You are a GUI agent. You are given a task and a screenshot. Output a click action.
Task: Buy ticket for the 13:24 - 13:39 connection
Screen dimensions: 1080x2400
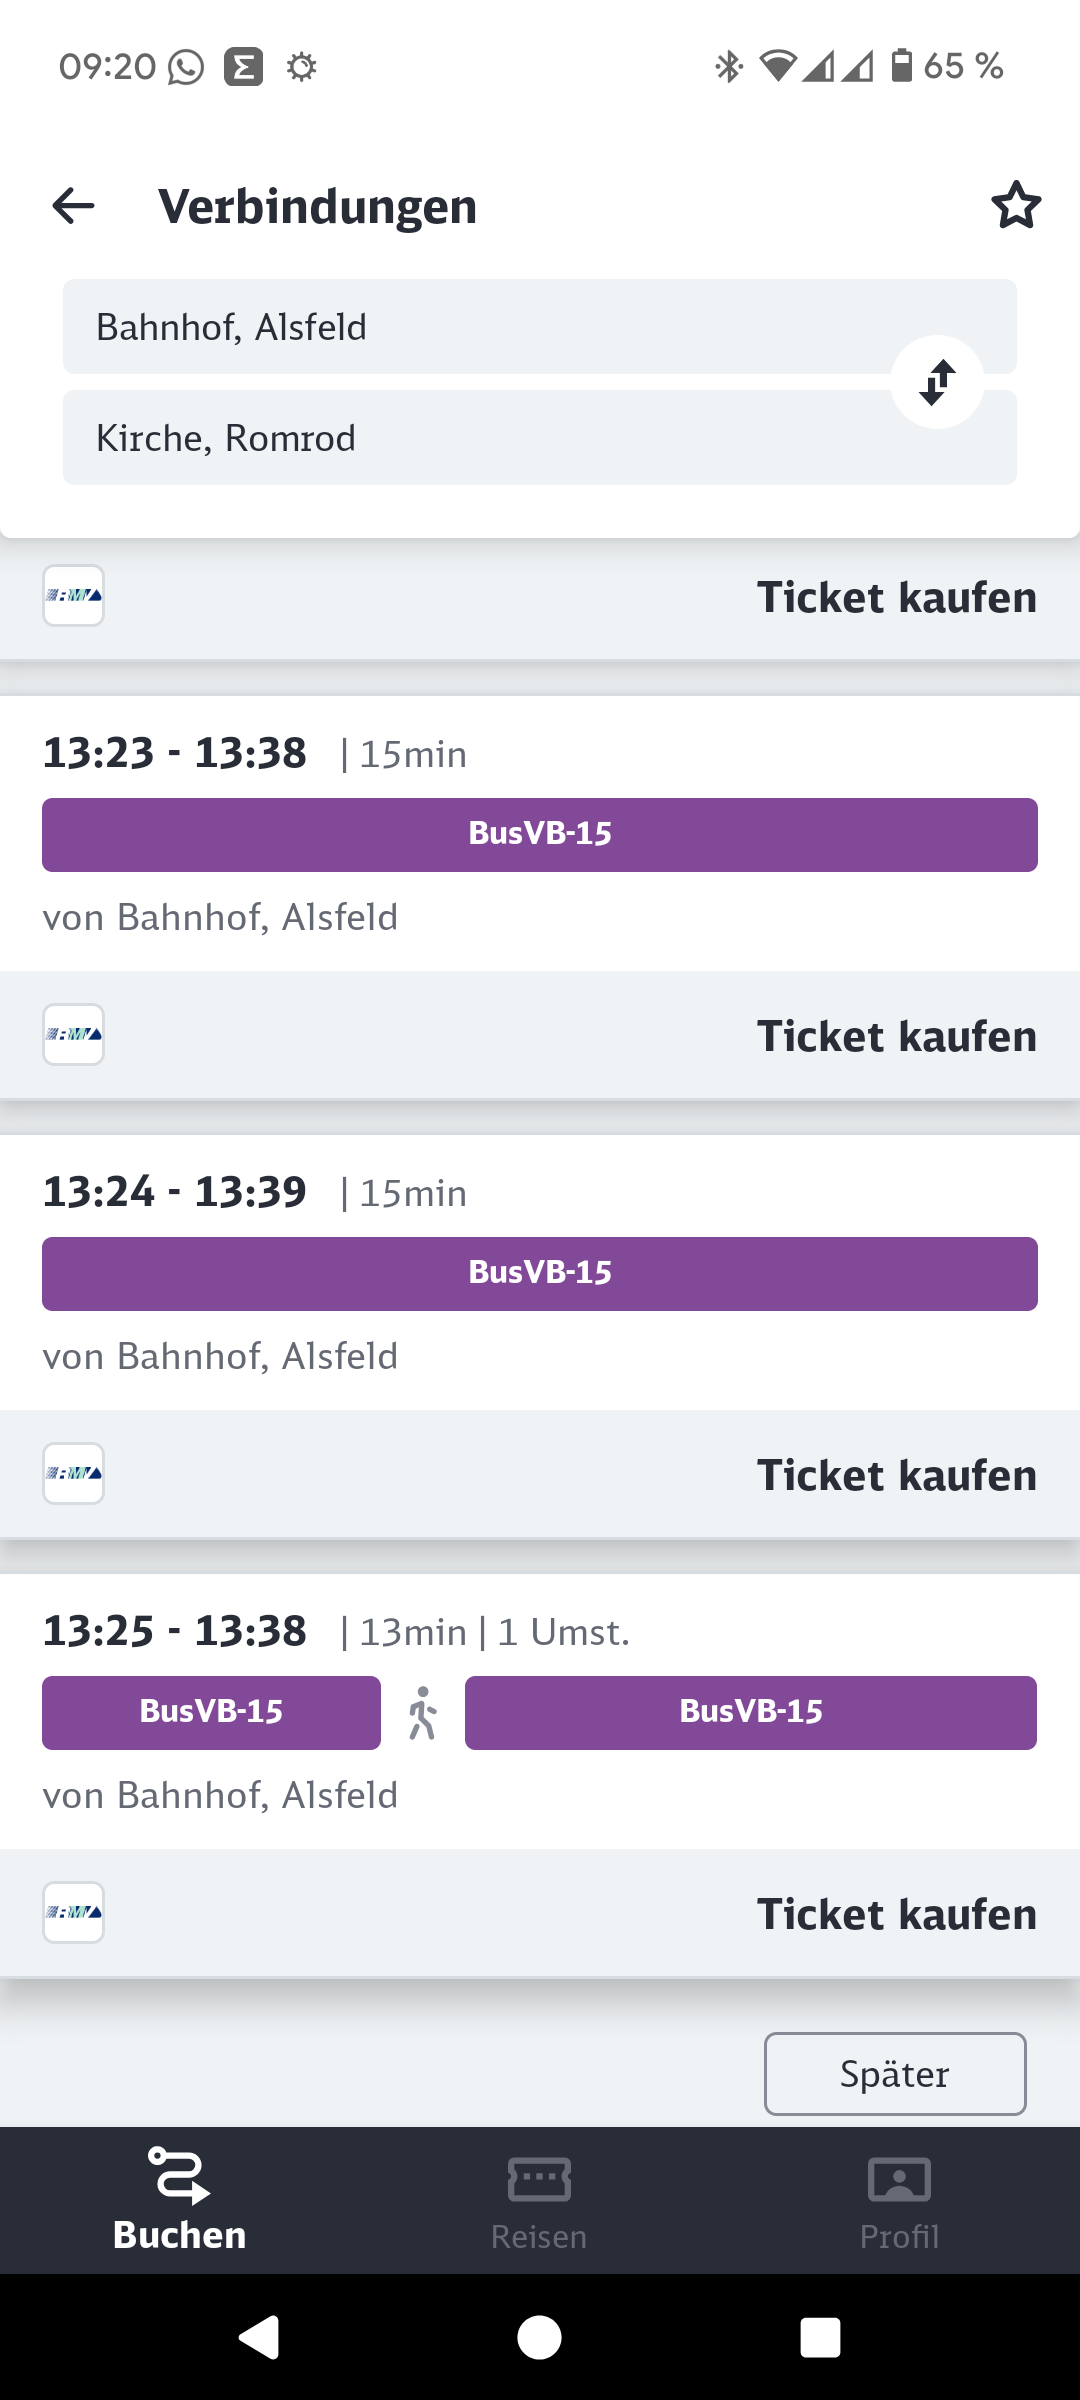[896, 1475]
